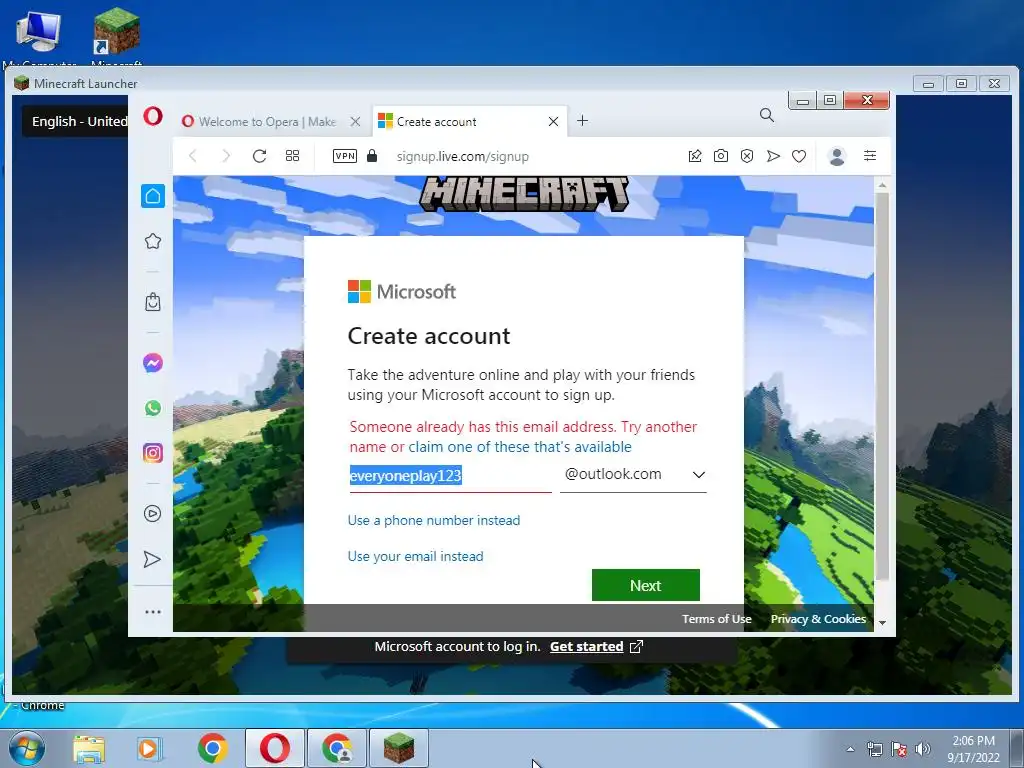Take a snapshot with camera icon
Viewport: 1024px width, 768px height.
click(x=720, y=156)
